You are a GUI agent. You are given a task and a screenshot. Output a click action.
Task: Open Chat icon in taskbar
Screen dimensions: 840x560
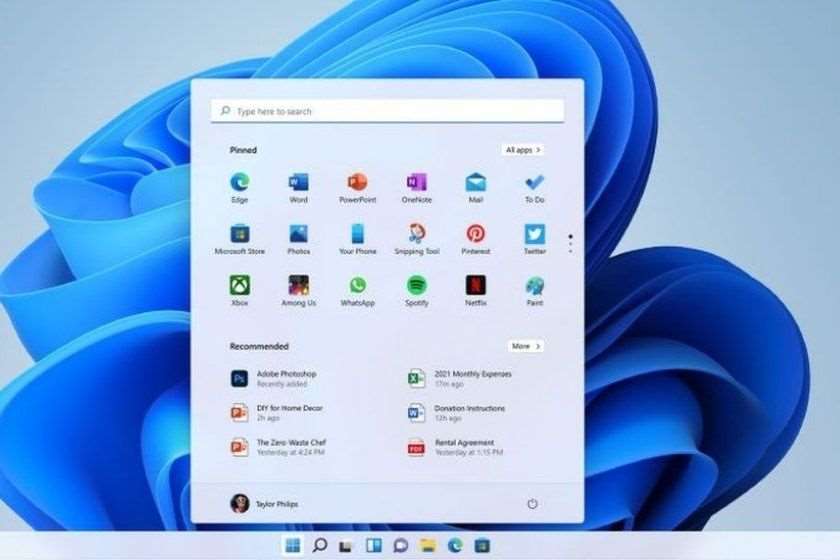click(x=400, y=546)
